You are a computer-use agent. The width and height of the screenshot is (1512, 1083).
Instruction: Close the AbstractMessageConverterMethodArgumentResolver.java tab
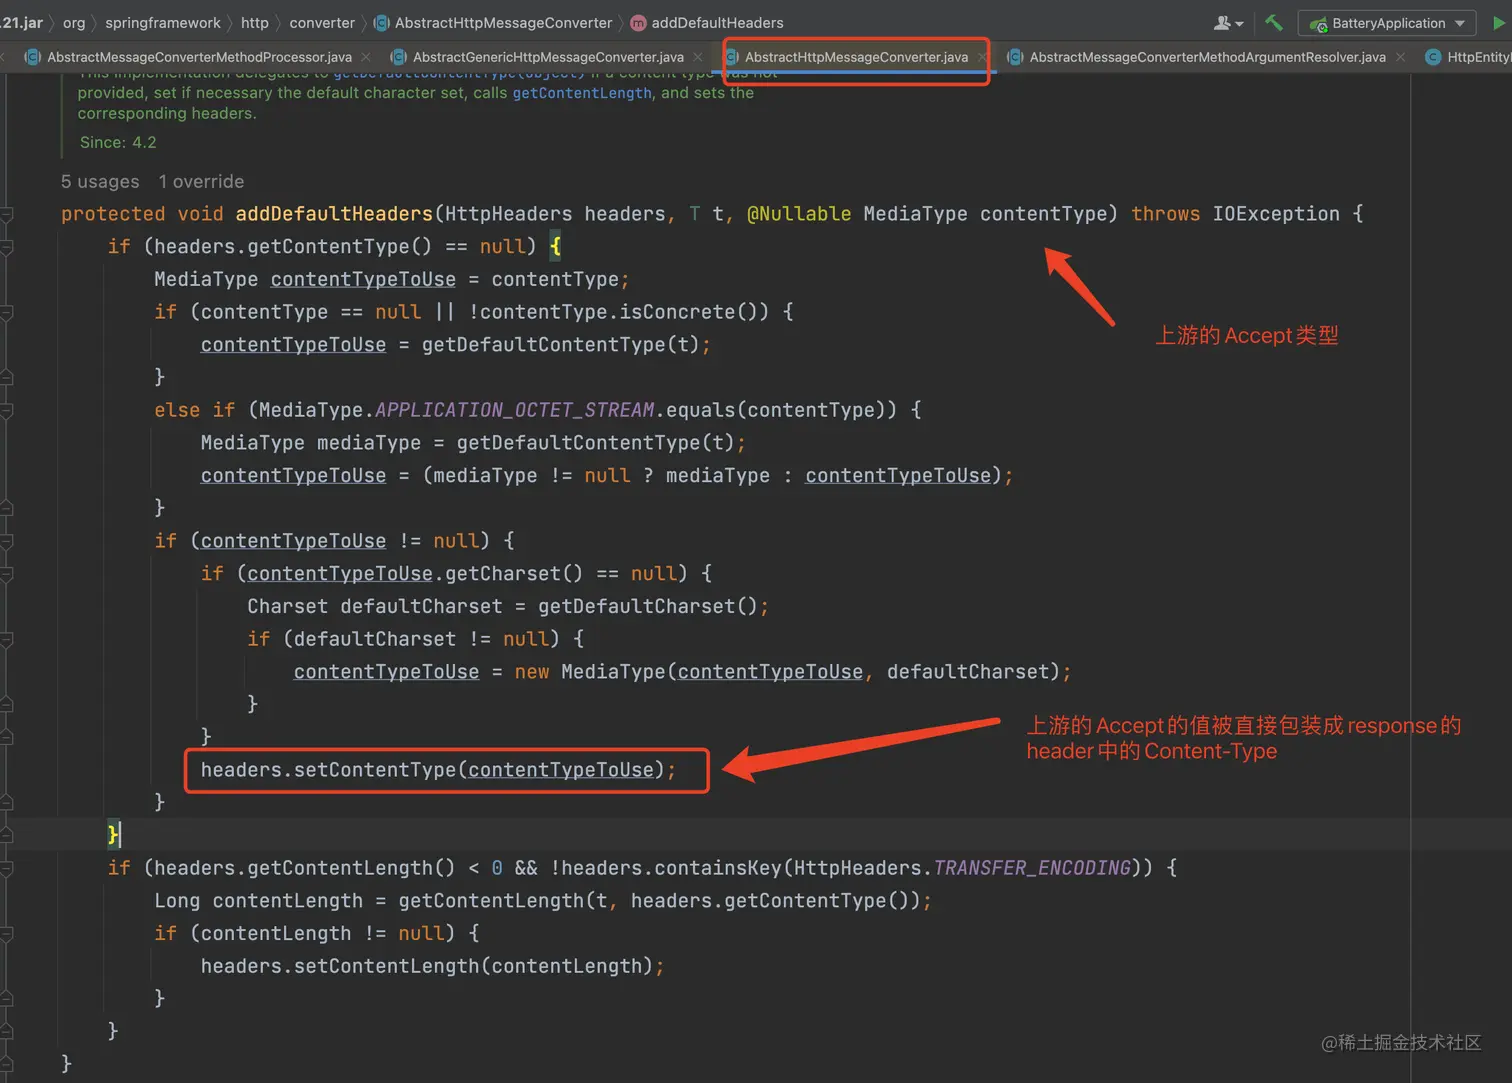point(1400,57)
